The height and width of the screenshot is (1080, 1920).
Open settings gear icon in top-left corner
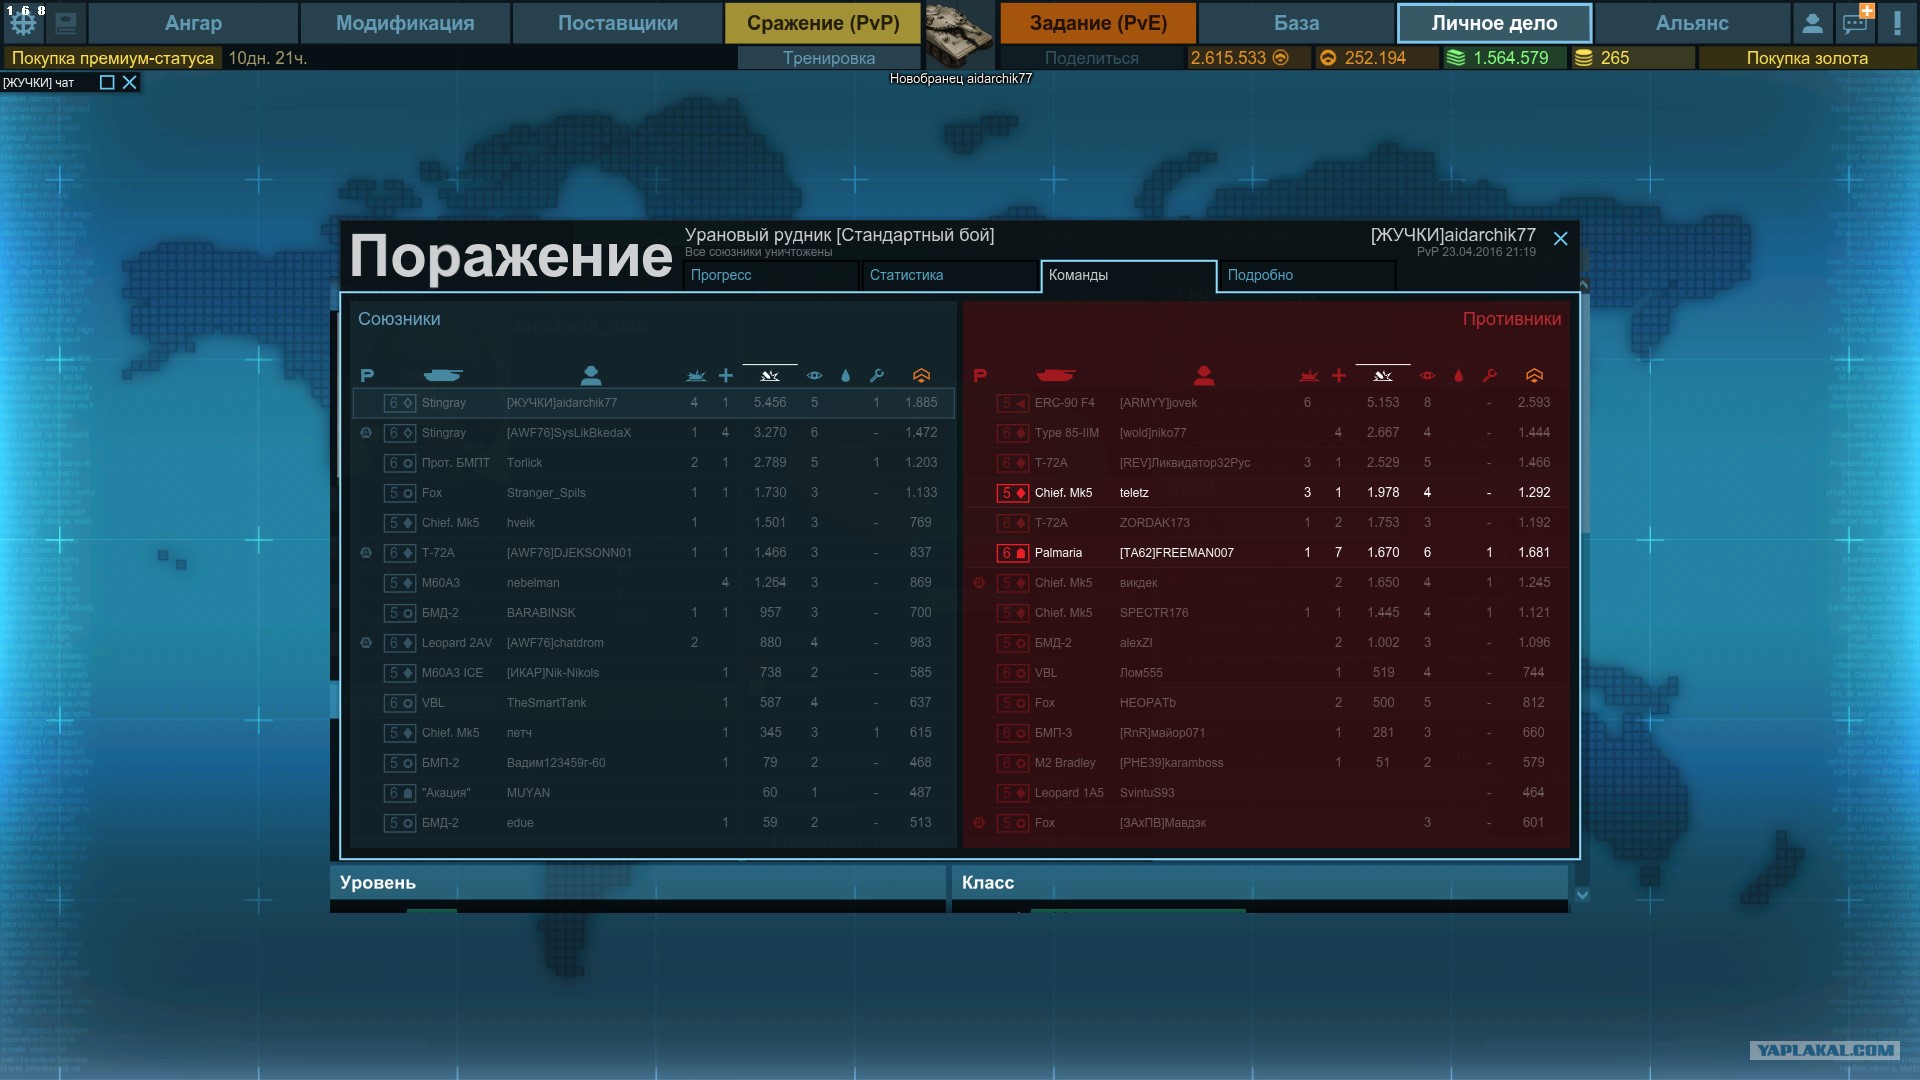pyautogui.click(x=23, y=22)
